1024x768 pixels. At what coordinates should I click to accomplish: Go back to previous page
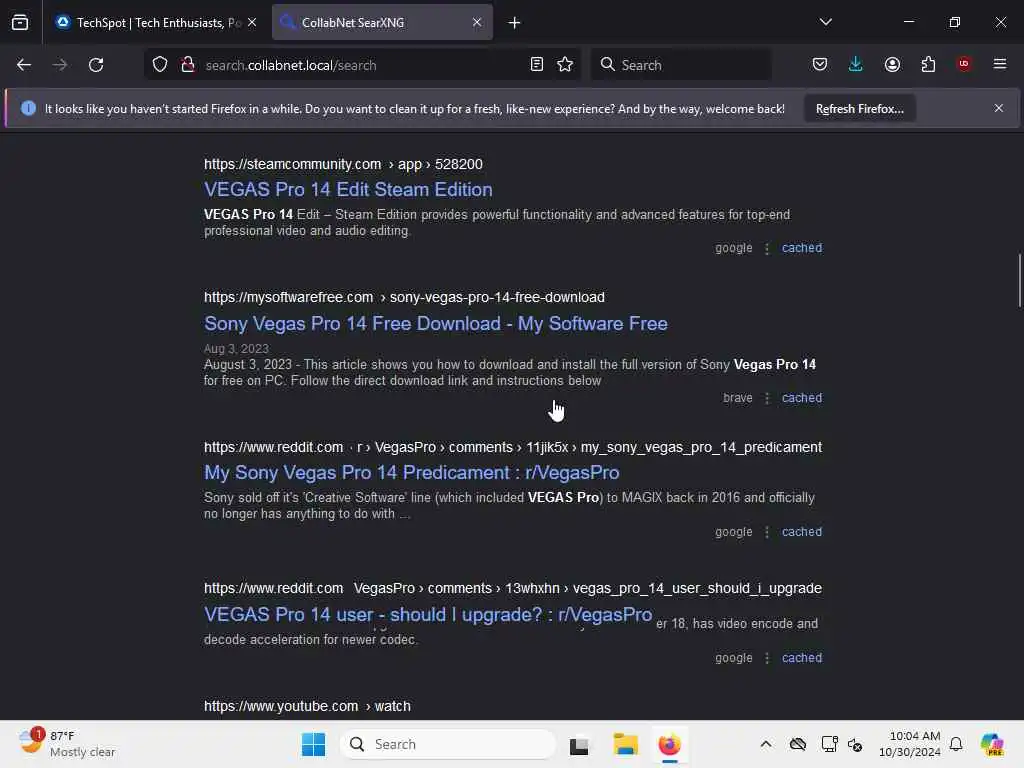[24, 65]
